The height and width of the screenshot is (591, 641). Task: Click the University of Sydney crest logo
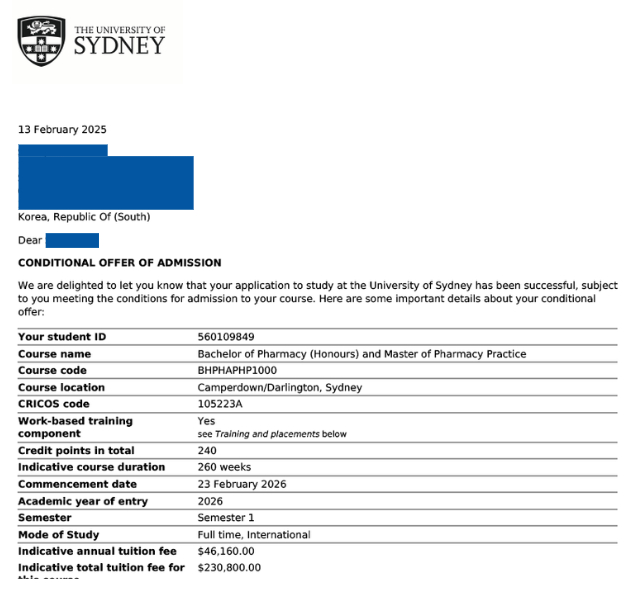pos(41,41)
